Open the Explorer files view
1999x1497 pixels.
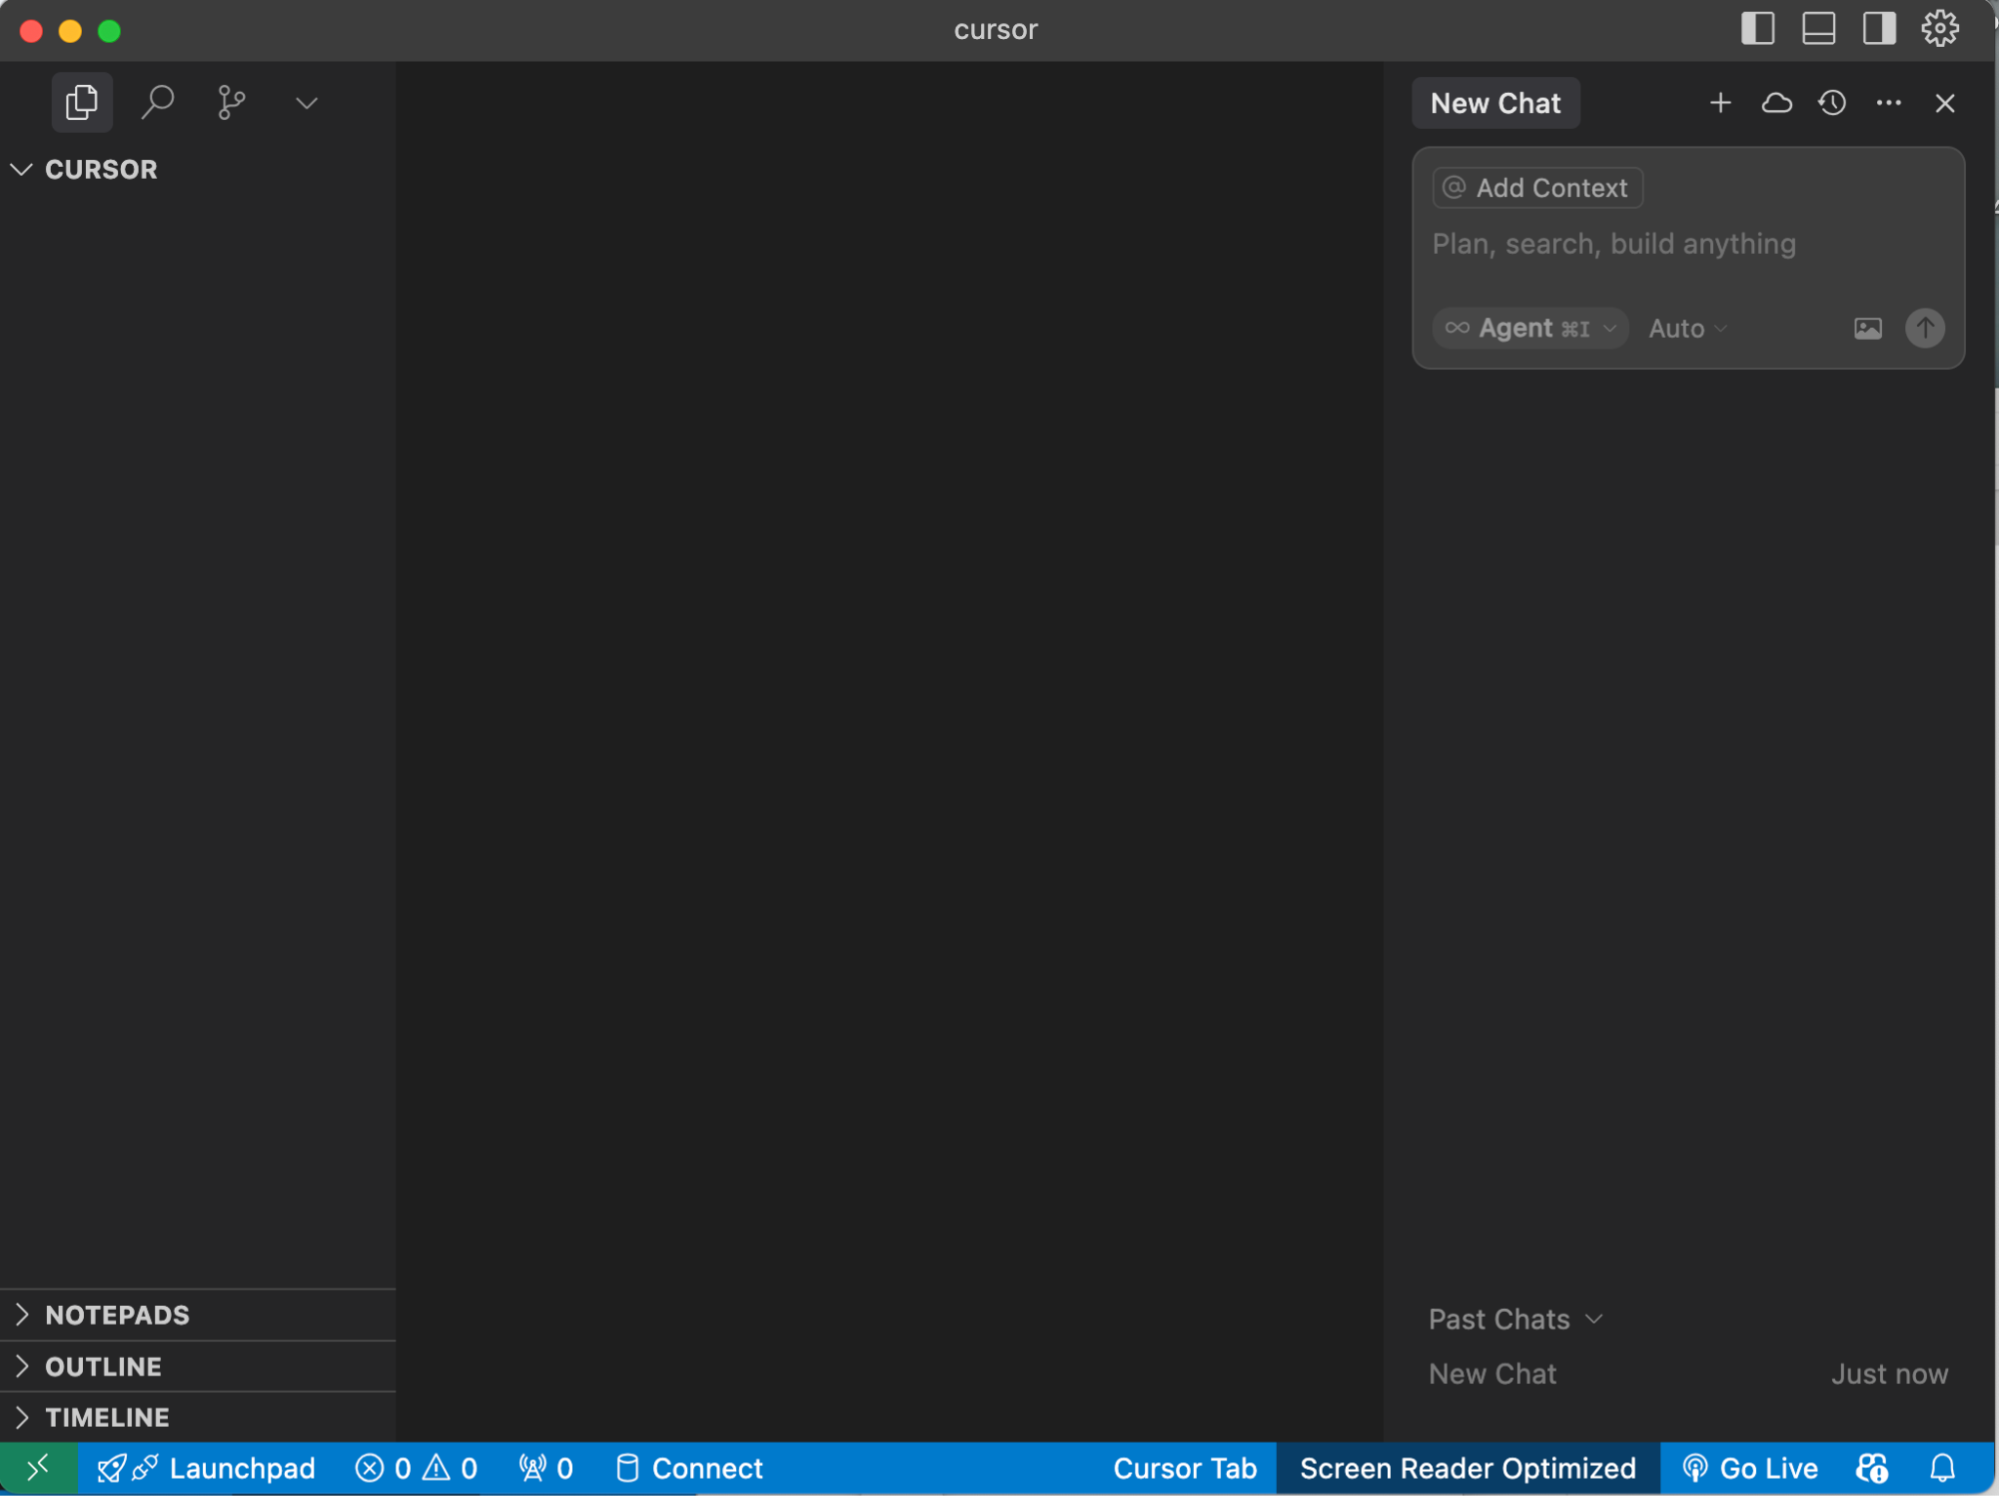[82, 102]
